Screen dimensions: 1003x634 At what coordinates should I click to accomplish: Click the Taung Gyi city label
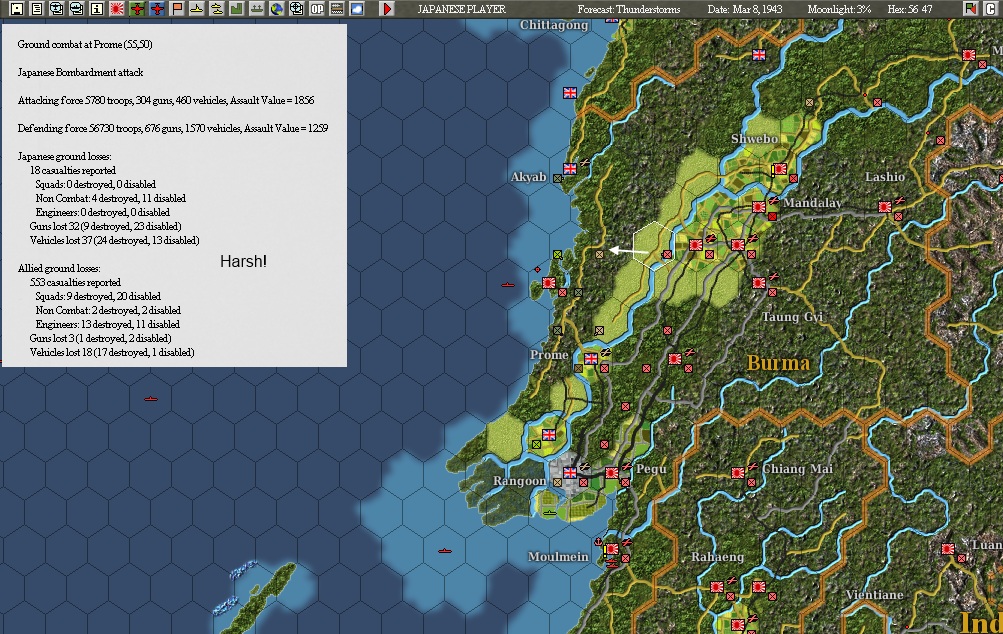coord(792,317)
